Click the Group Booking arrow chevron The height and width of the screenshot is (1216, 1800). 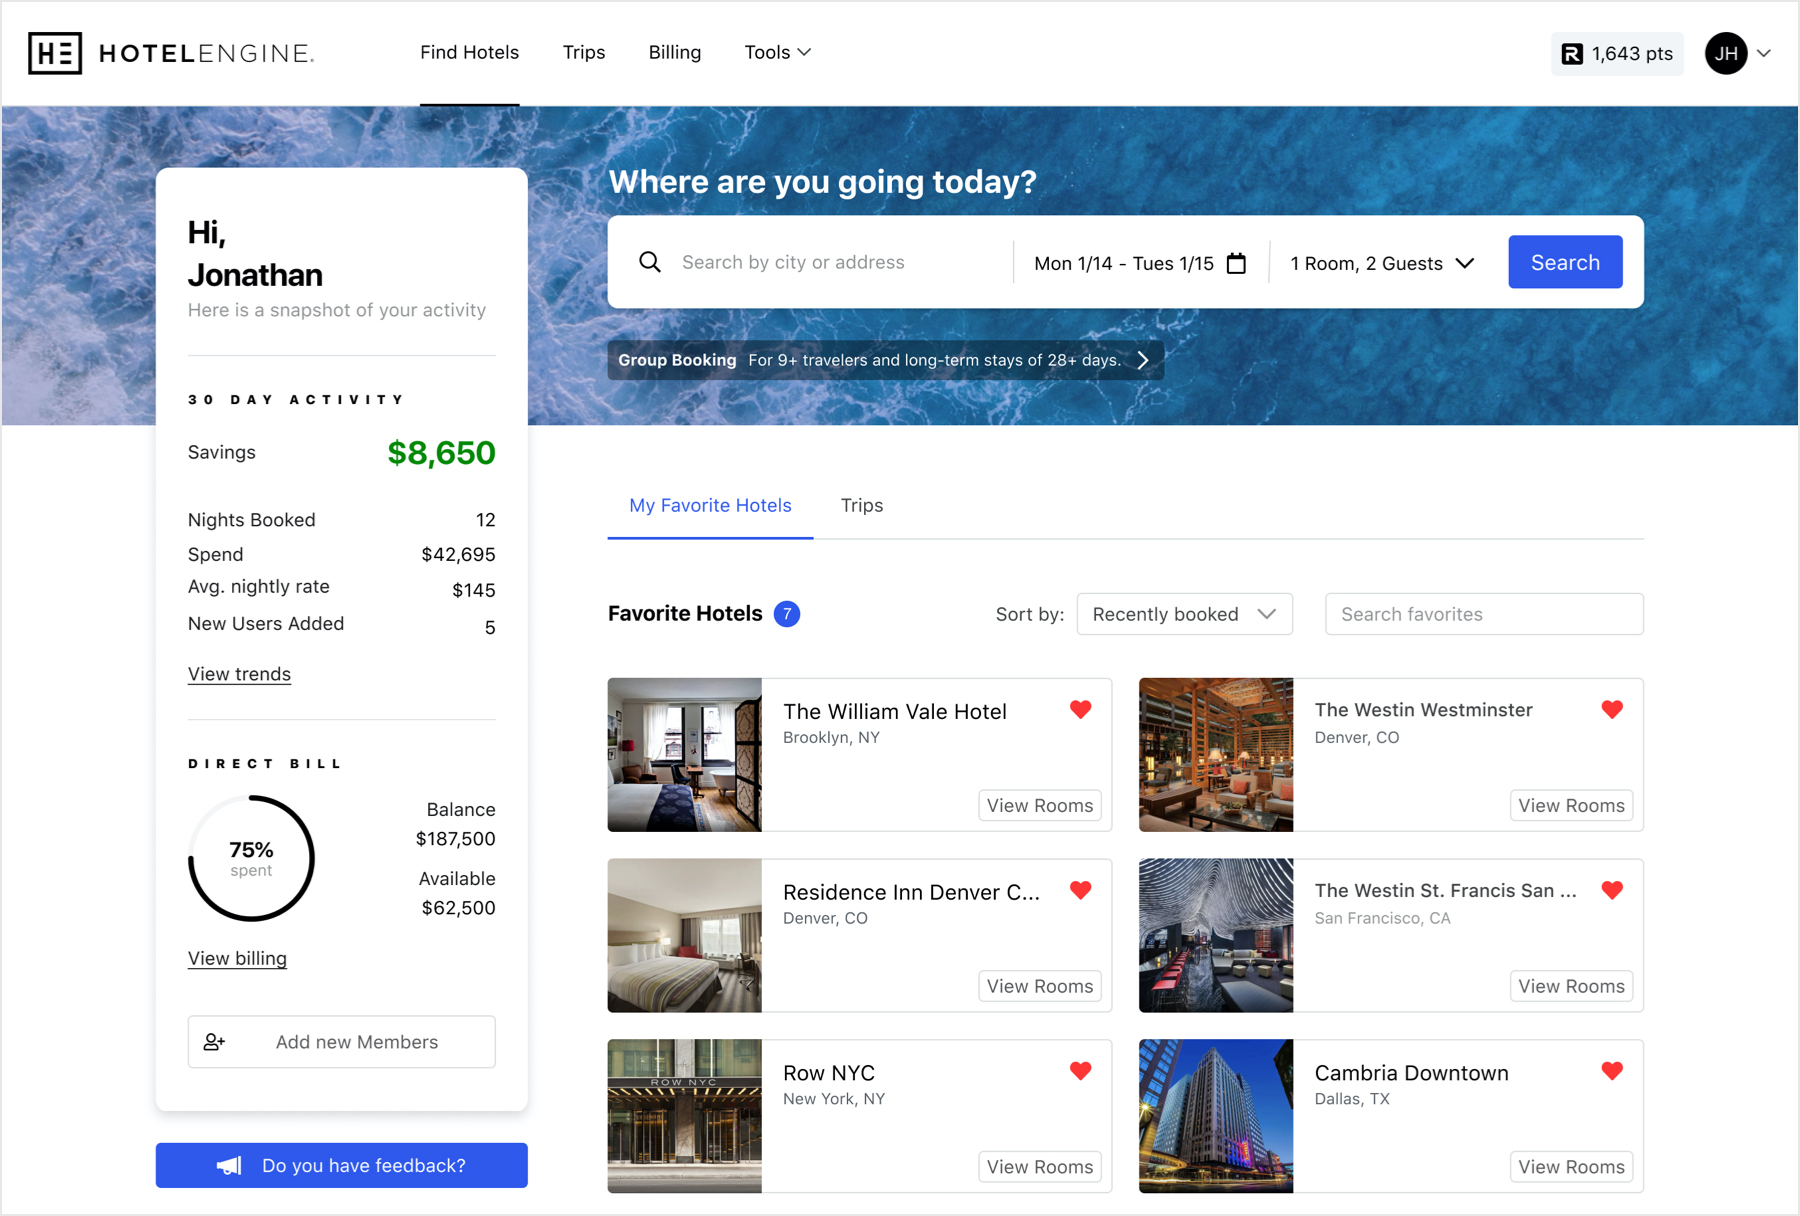[1143, 360]
